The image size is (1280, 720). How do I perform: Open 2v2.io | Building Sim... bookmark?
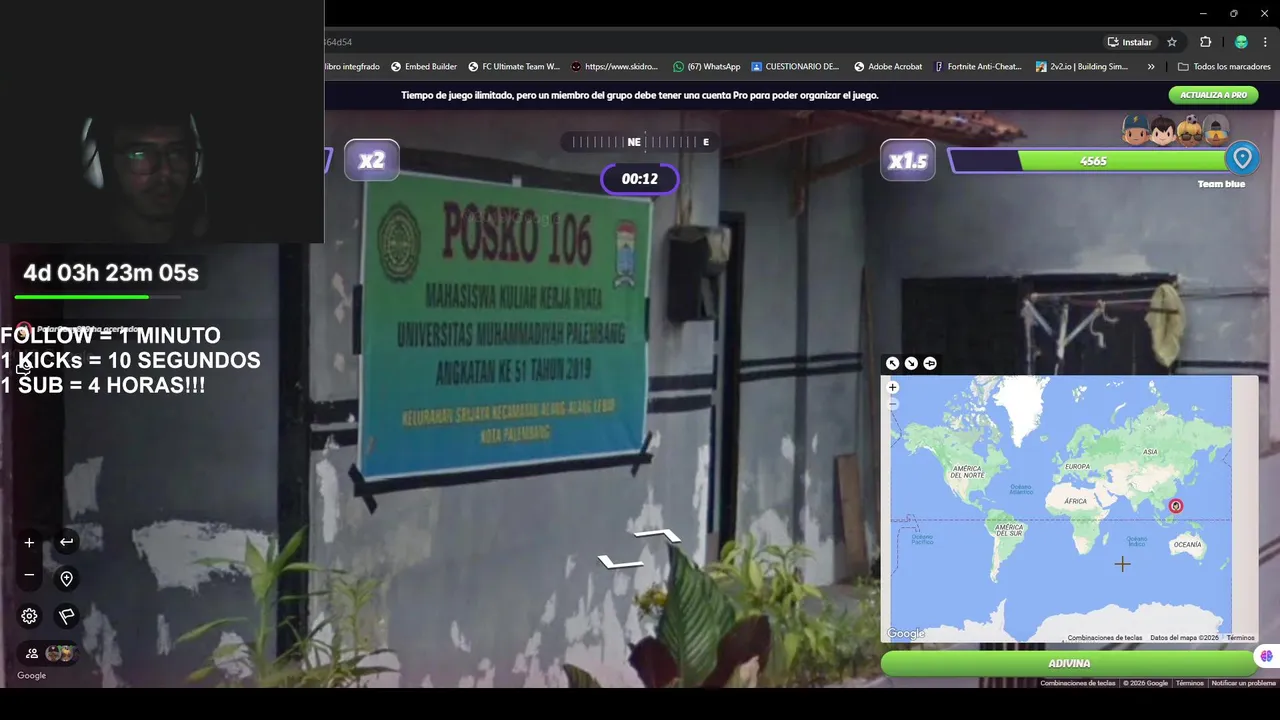tap(1082, 67)
